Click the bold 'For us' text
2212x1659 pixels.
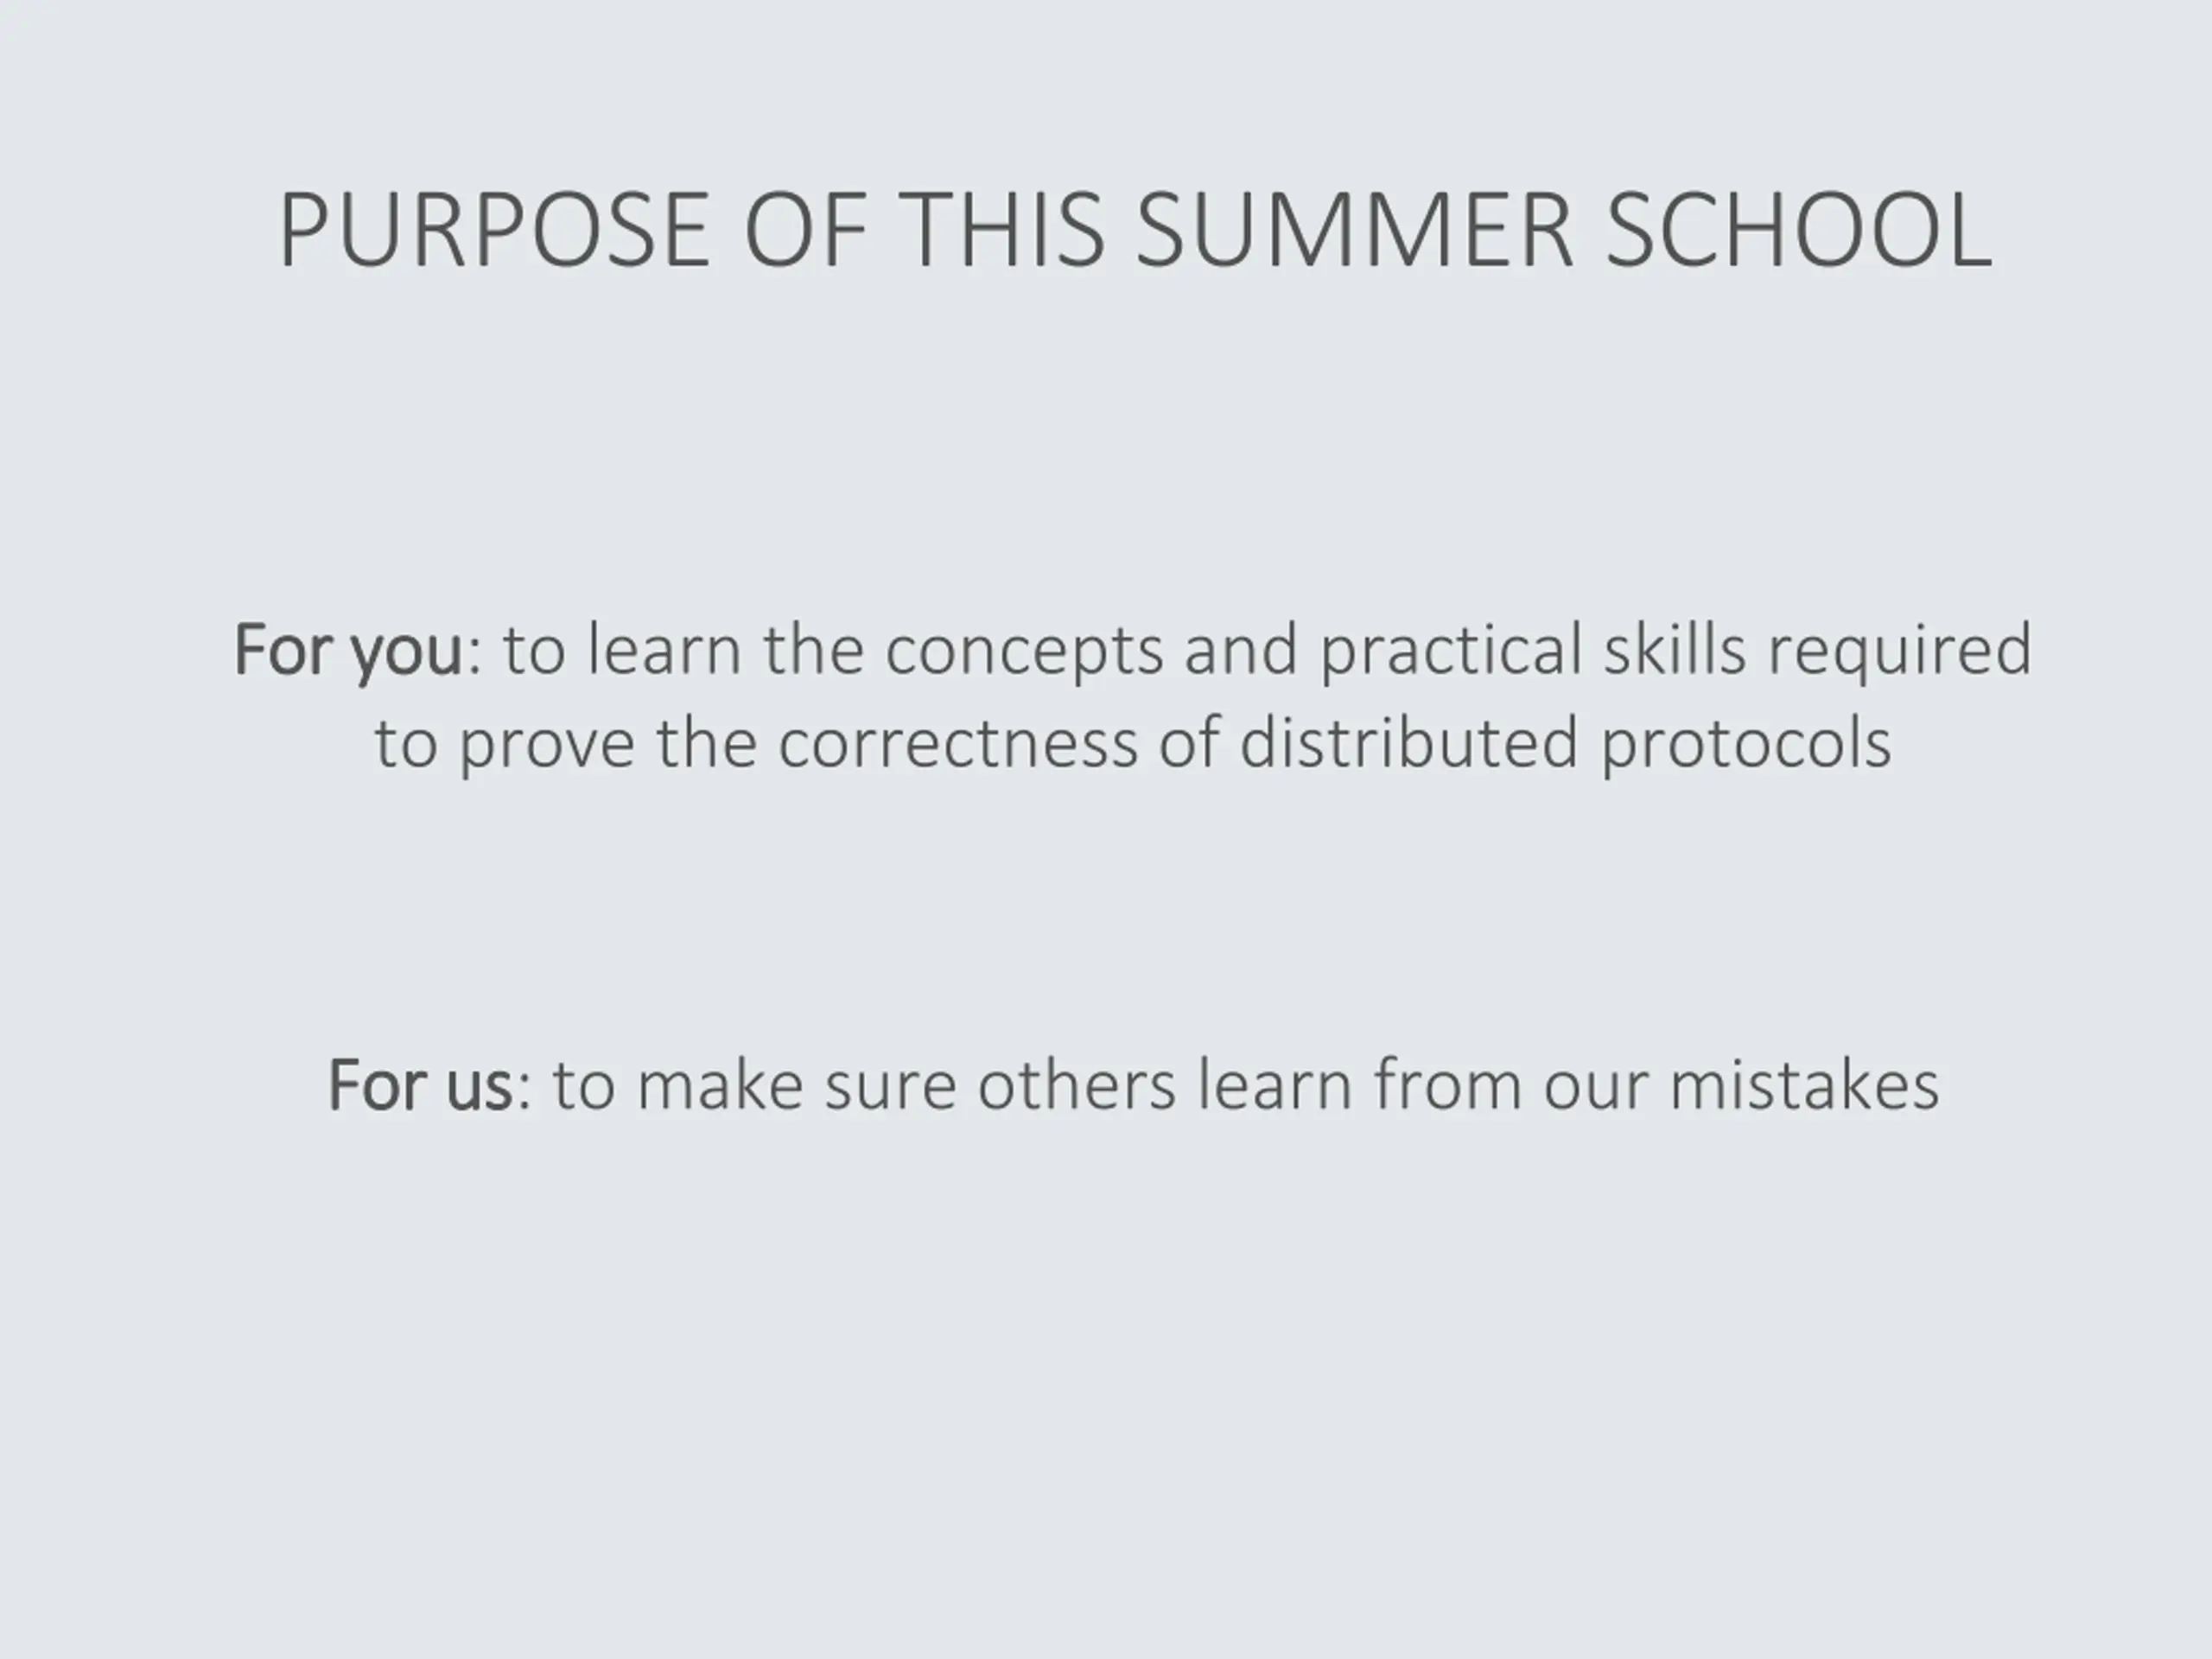(x=420, y=1086)
